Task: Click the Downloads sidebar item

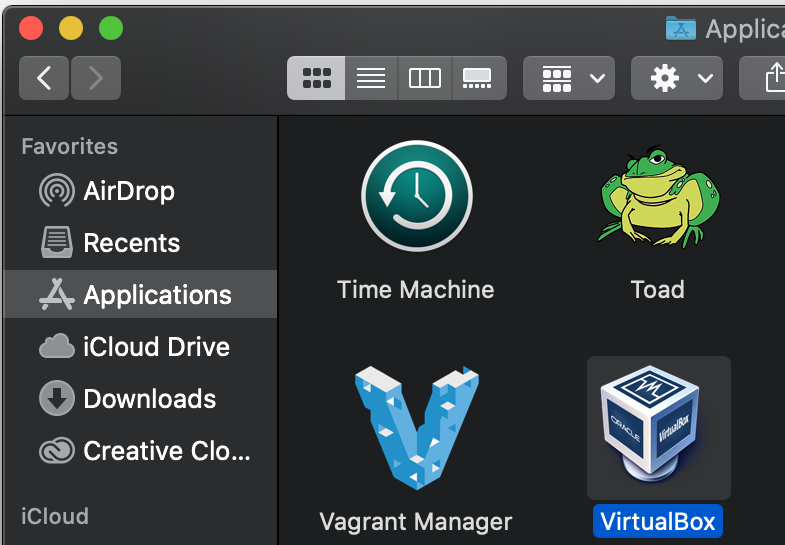Action: click(x=149, y=399)
